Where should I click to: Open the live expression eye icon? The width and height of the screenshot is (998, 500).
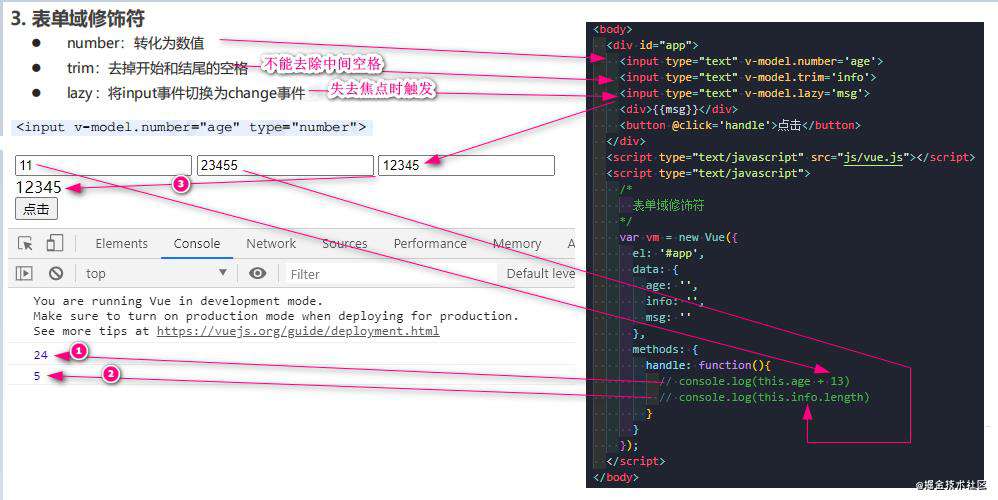(x=258, y=274)
